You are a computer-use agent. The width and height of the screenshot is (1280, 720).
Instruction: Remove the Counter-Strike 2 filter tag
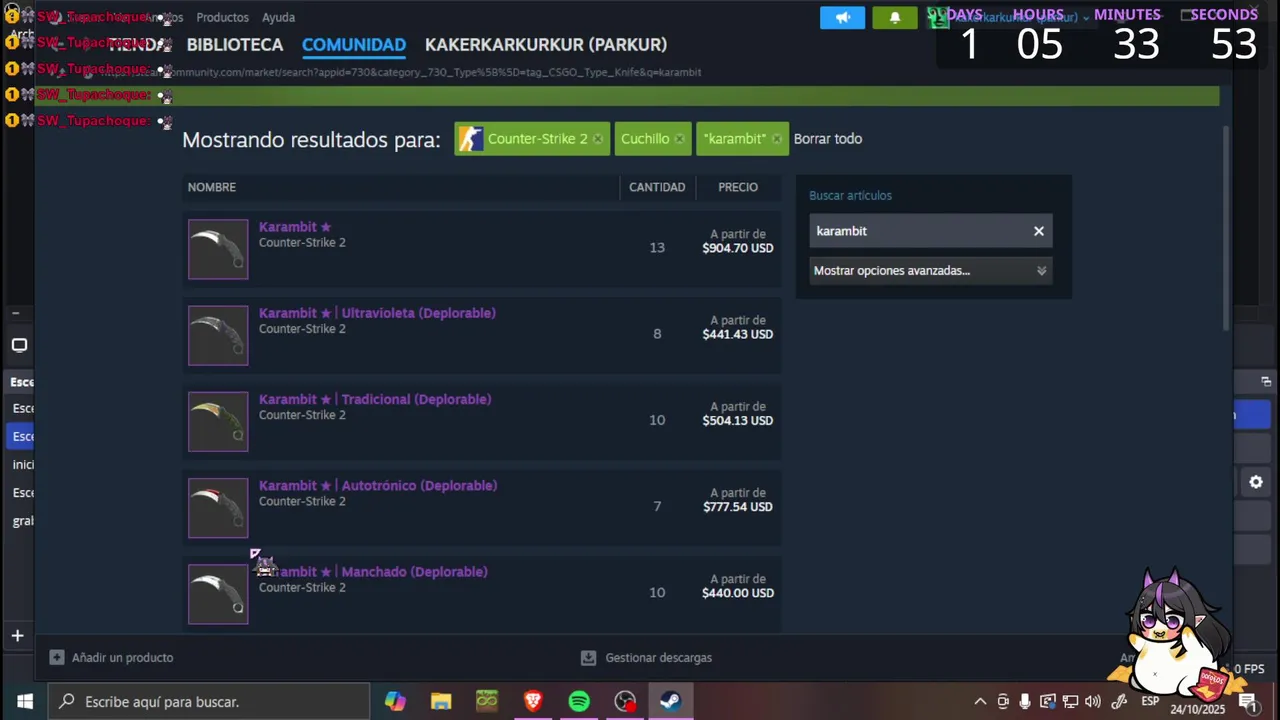coord(598,139)
